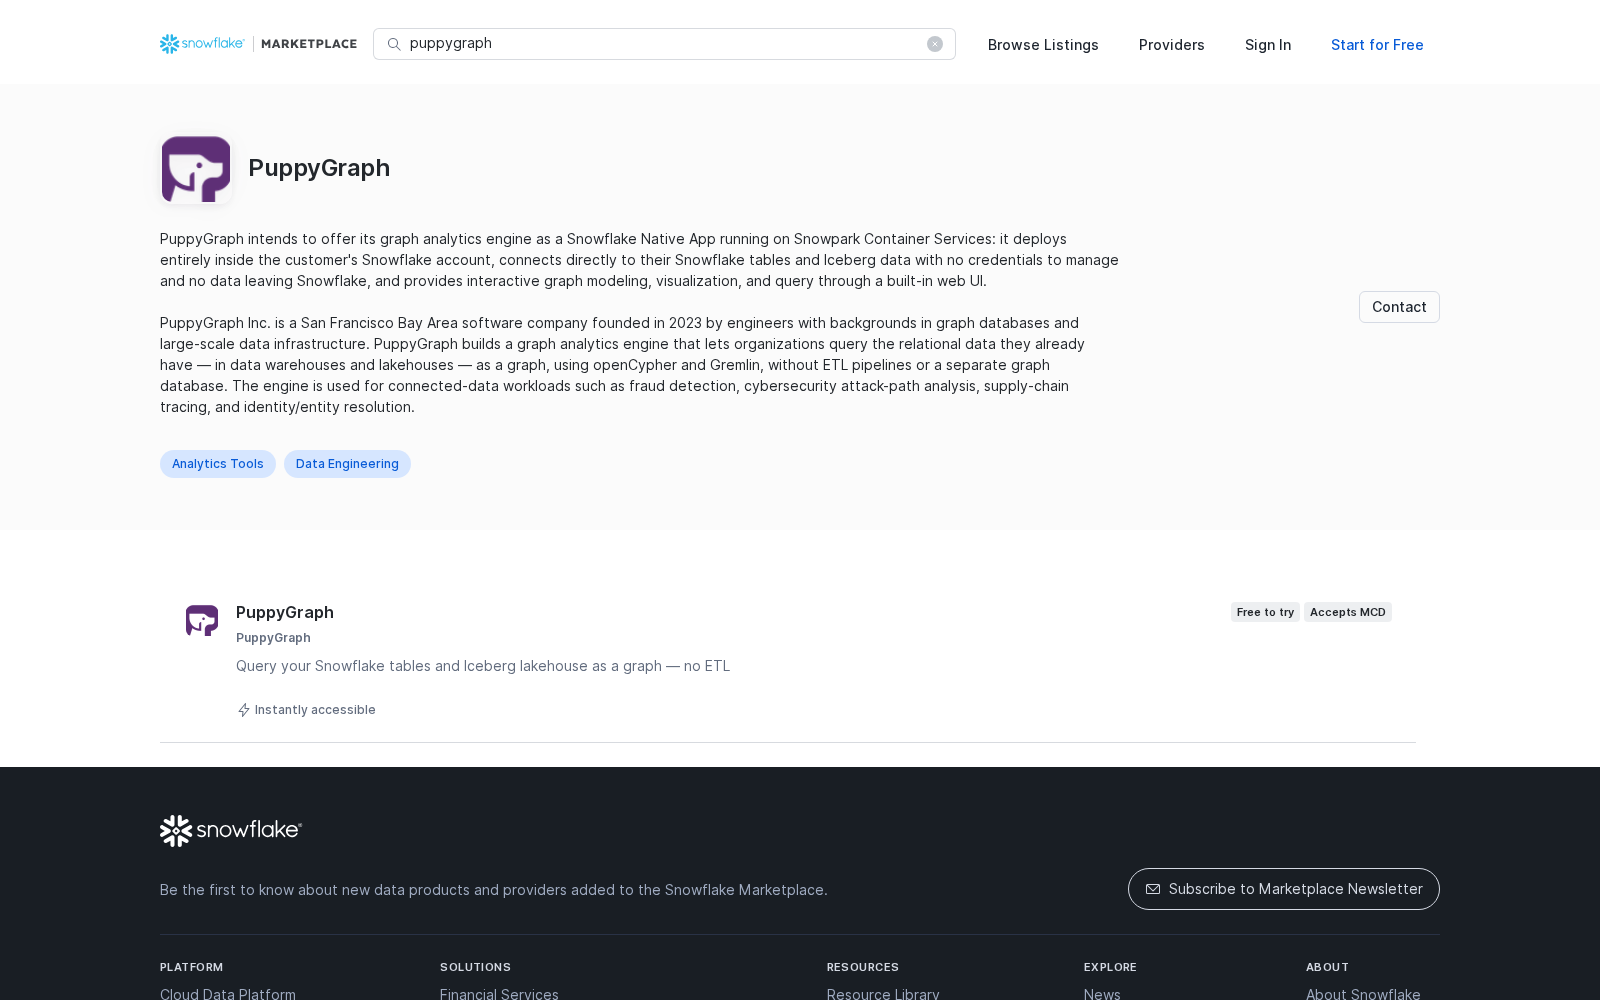1600x1000 pixels.
Task: Open the Providers page
Action: tap(1172, 45)
